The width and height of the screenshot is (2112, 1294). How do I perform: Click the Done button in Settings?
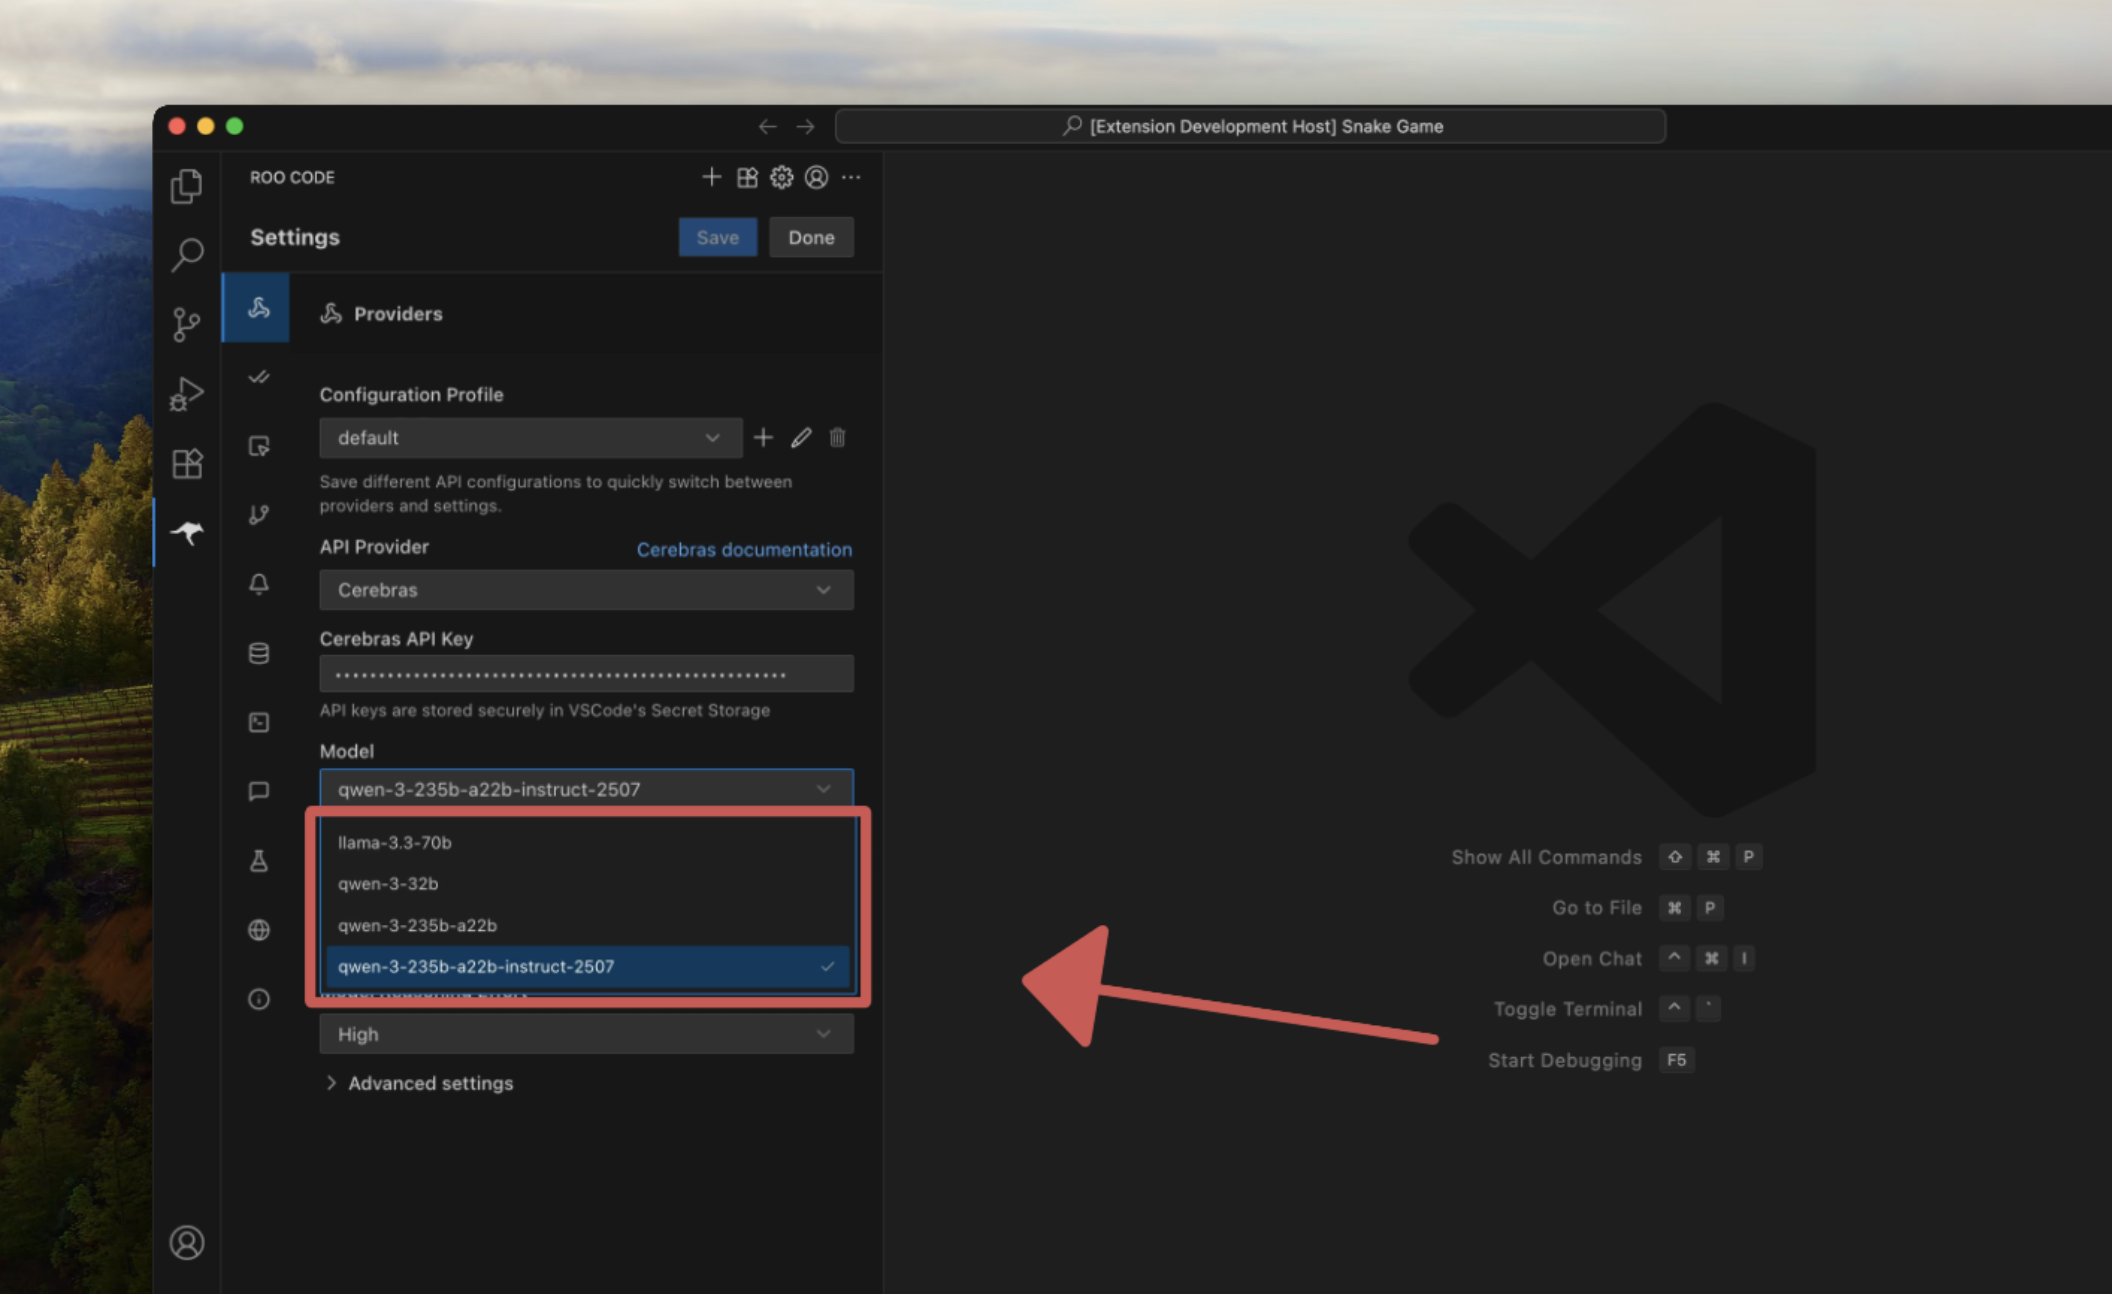click(x=811, y=237)
